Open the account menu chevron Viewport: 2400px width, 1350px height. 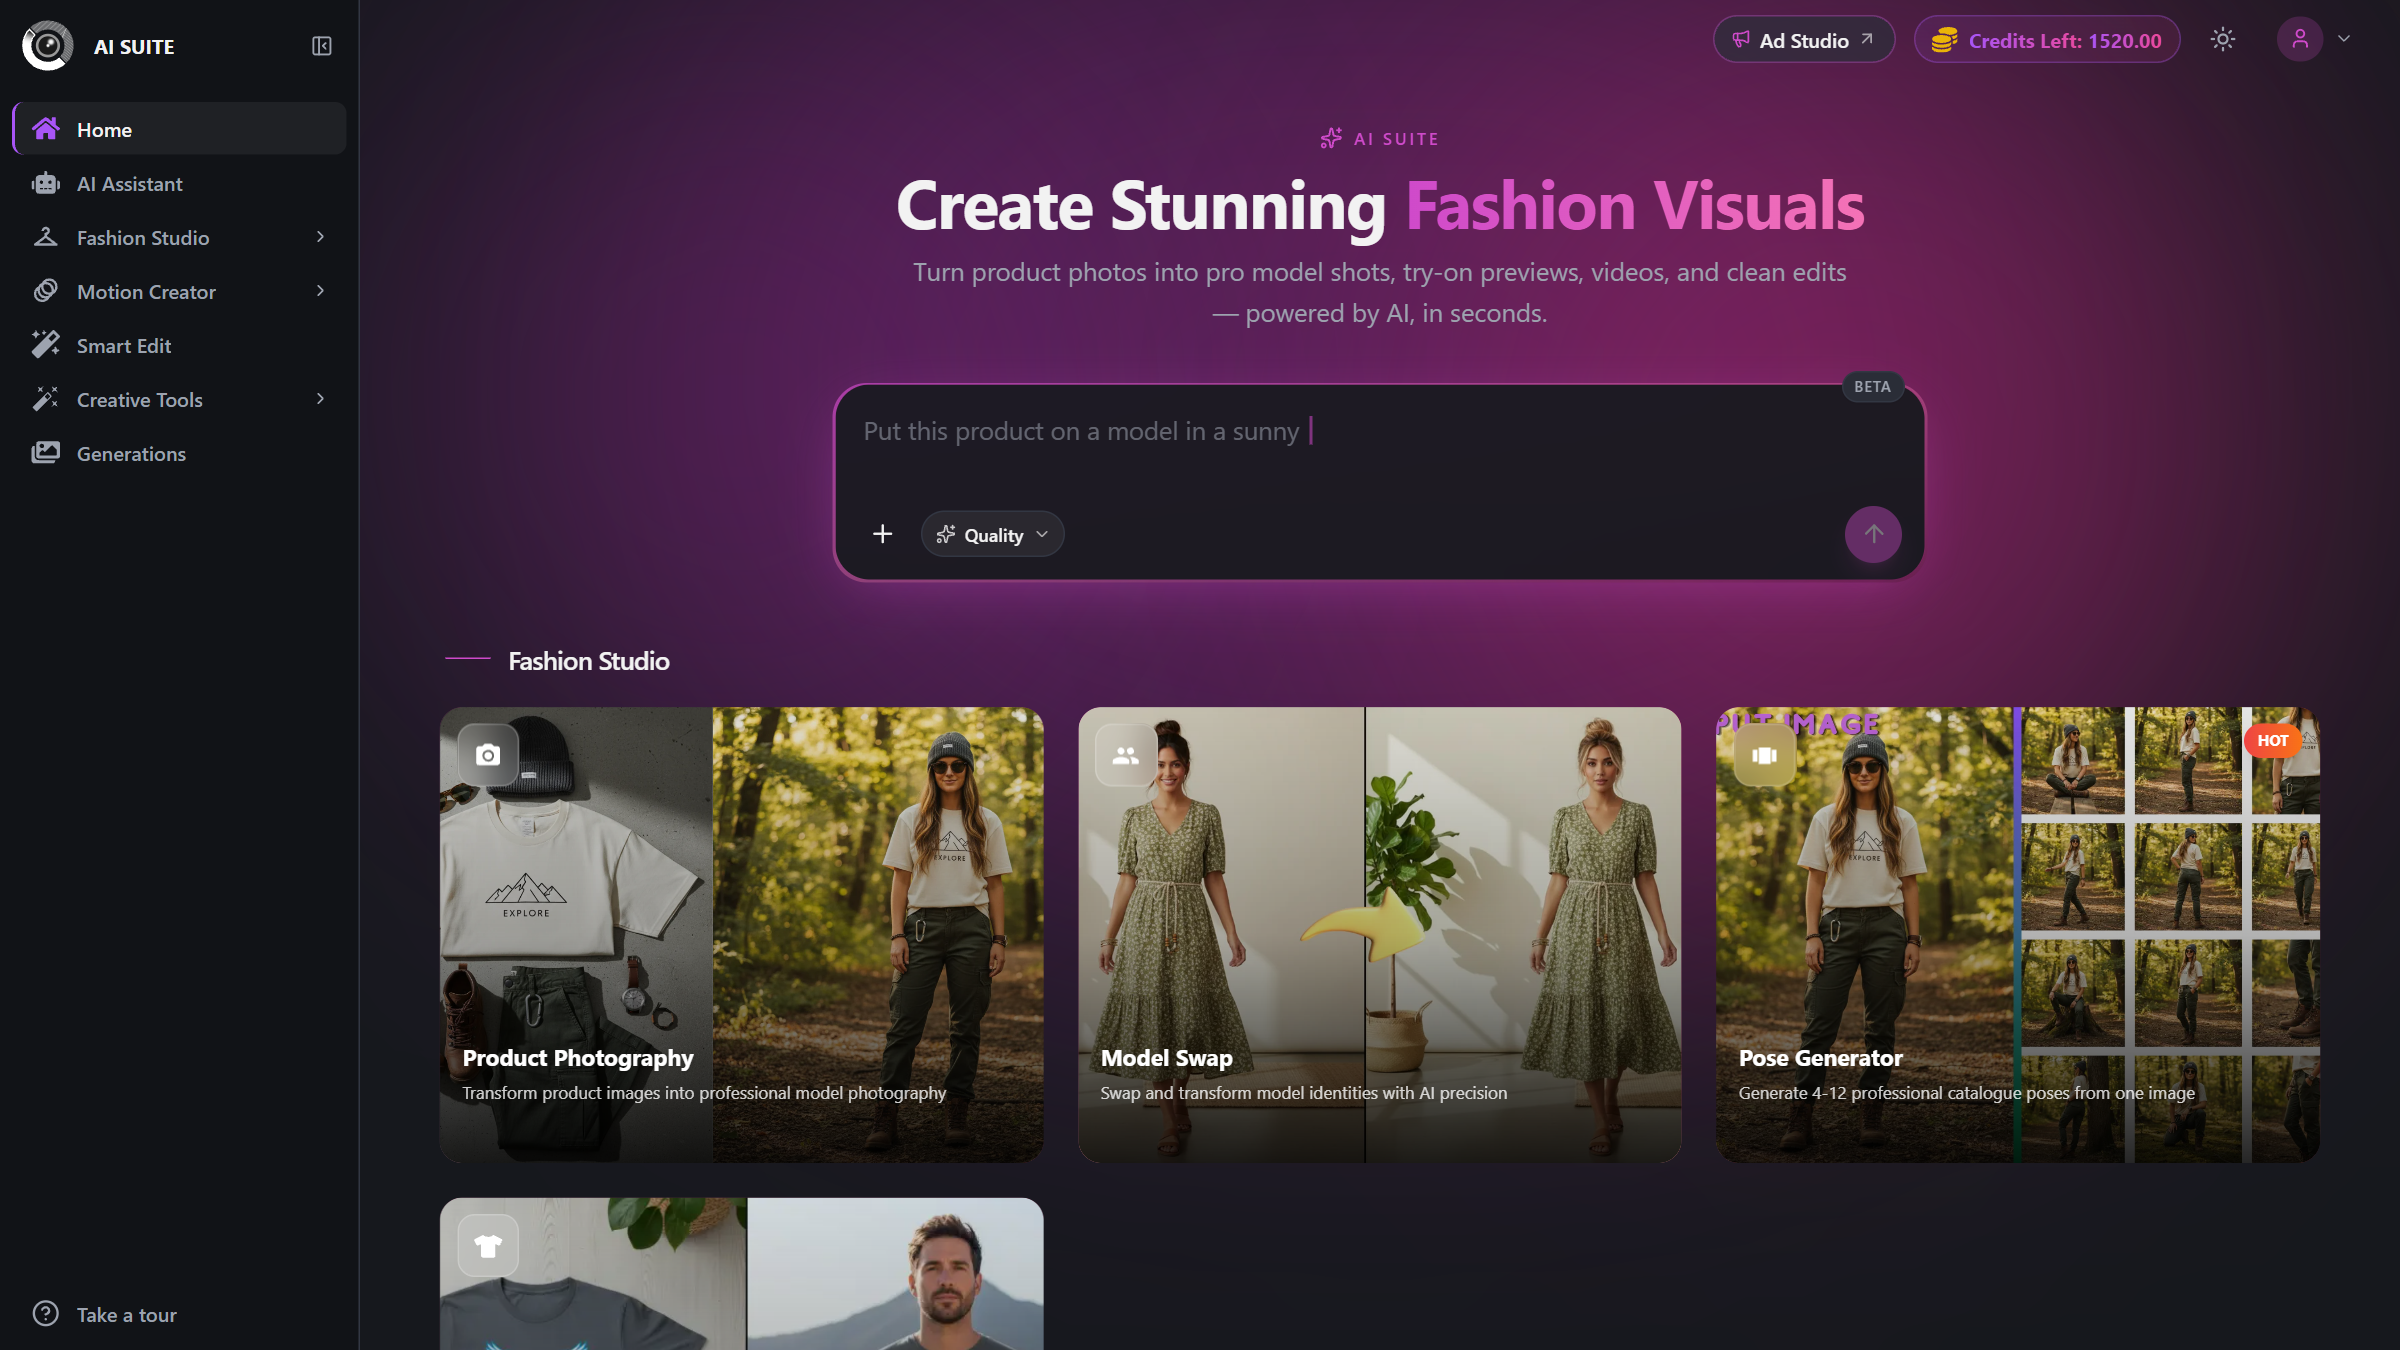2344,39
